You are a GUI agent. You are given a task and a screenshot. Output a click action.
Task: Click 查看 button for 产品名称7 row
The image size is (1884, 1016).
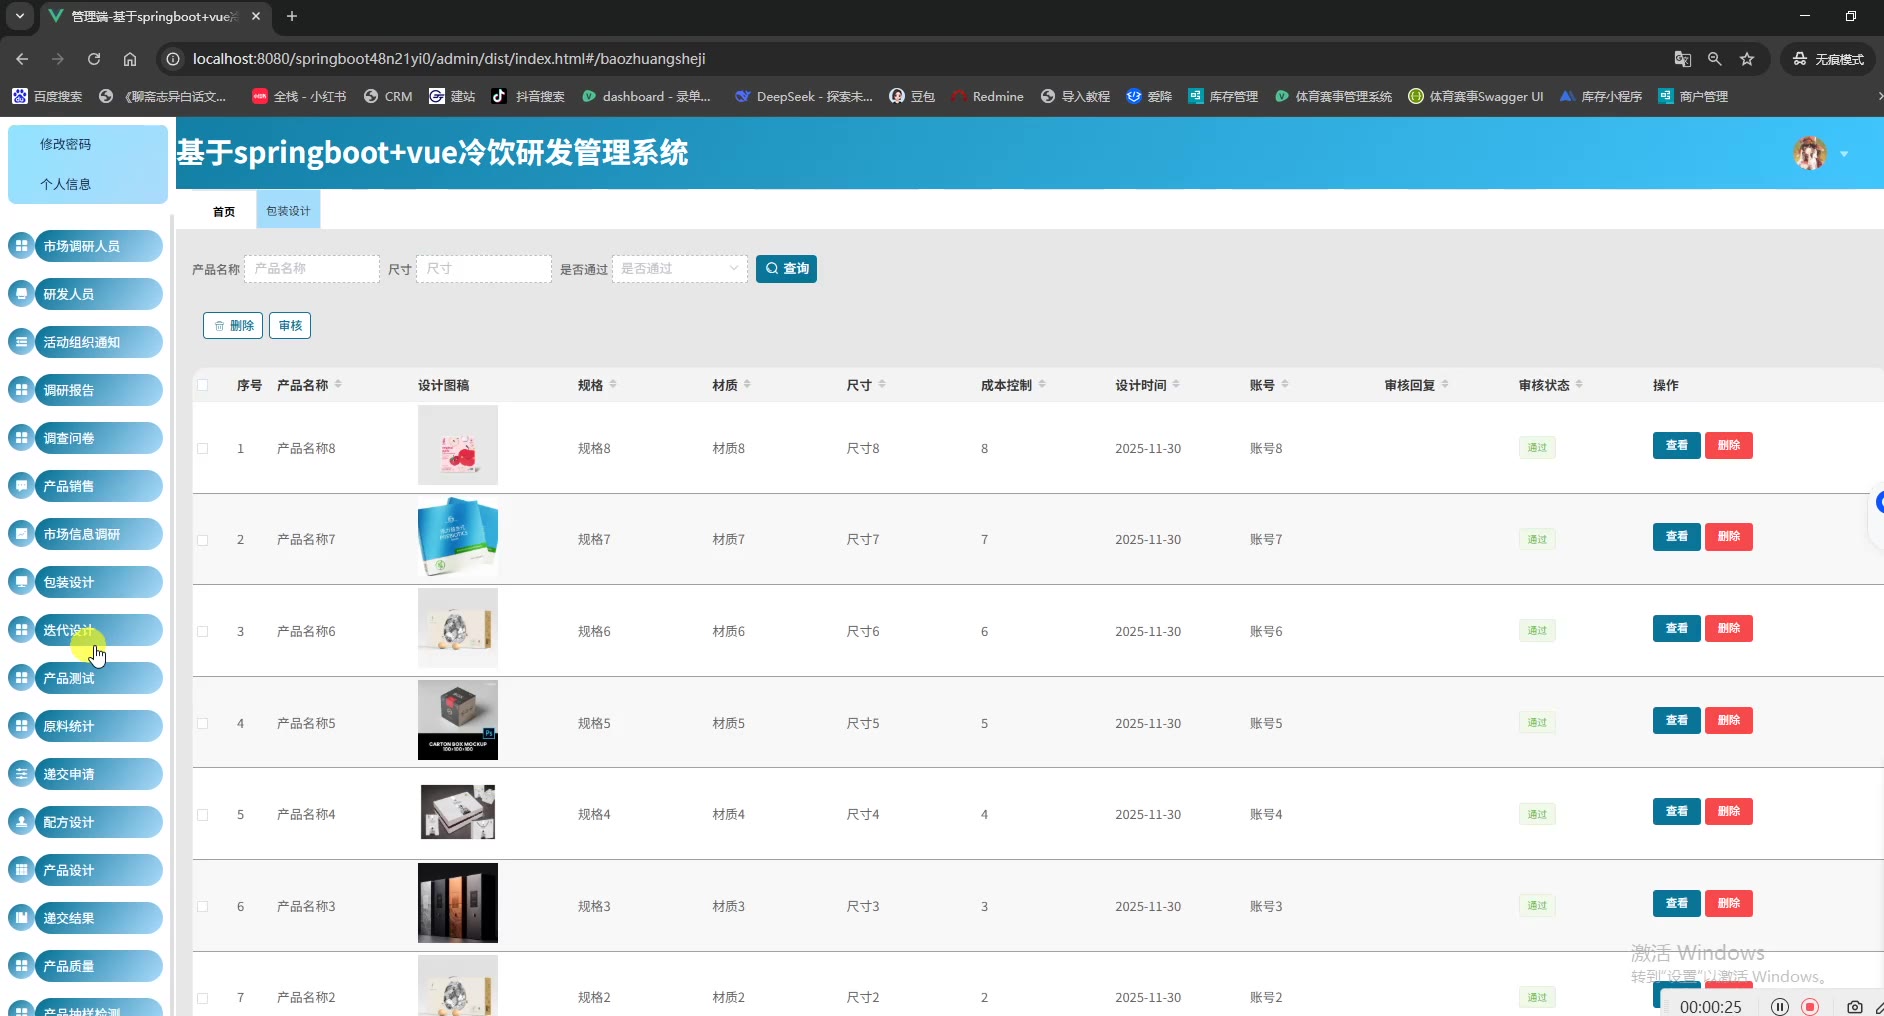(1676, 537)
